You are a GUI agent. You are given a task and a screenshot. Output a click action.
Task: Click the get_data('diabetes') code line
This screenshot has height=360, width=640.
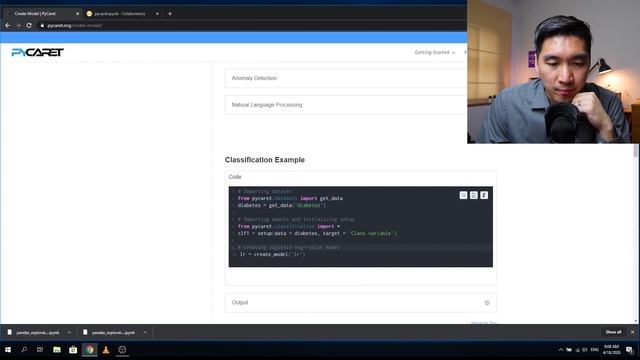tap(282, 205)
